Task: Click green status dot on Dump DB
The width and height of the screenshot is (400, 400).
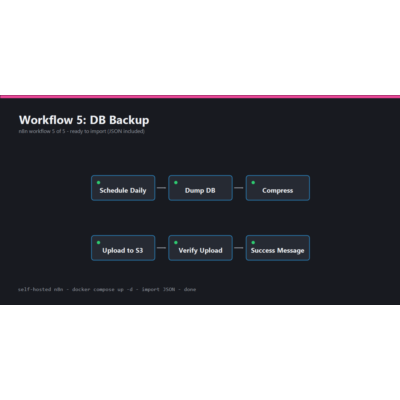Action: pyautogui.click(x=176, y=182)
